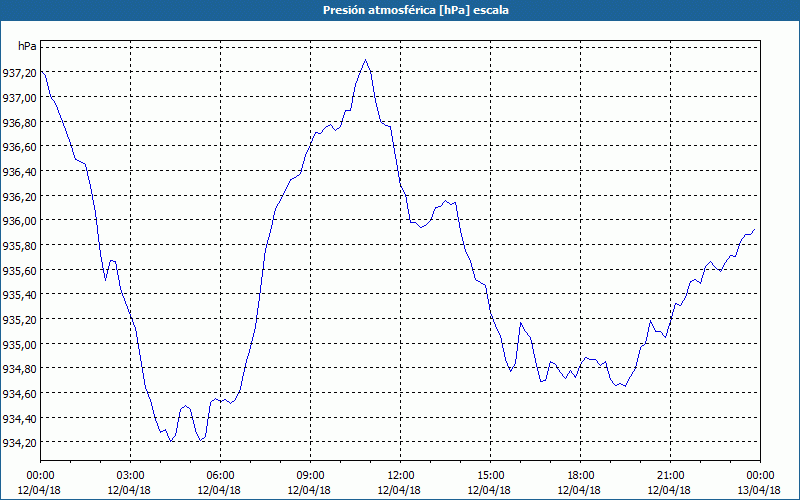This screenshot has width=800, height=500.
Task: Click the 936,00 axis value
Action: pyautogui.click(x=19, y=221)
